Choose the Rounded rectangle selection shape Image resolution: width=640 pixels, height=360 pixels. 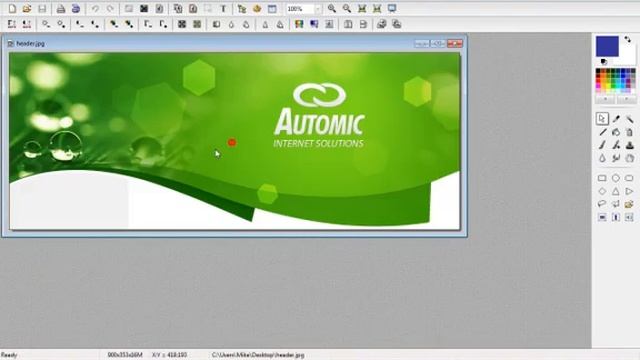pos(629,178)
